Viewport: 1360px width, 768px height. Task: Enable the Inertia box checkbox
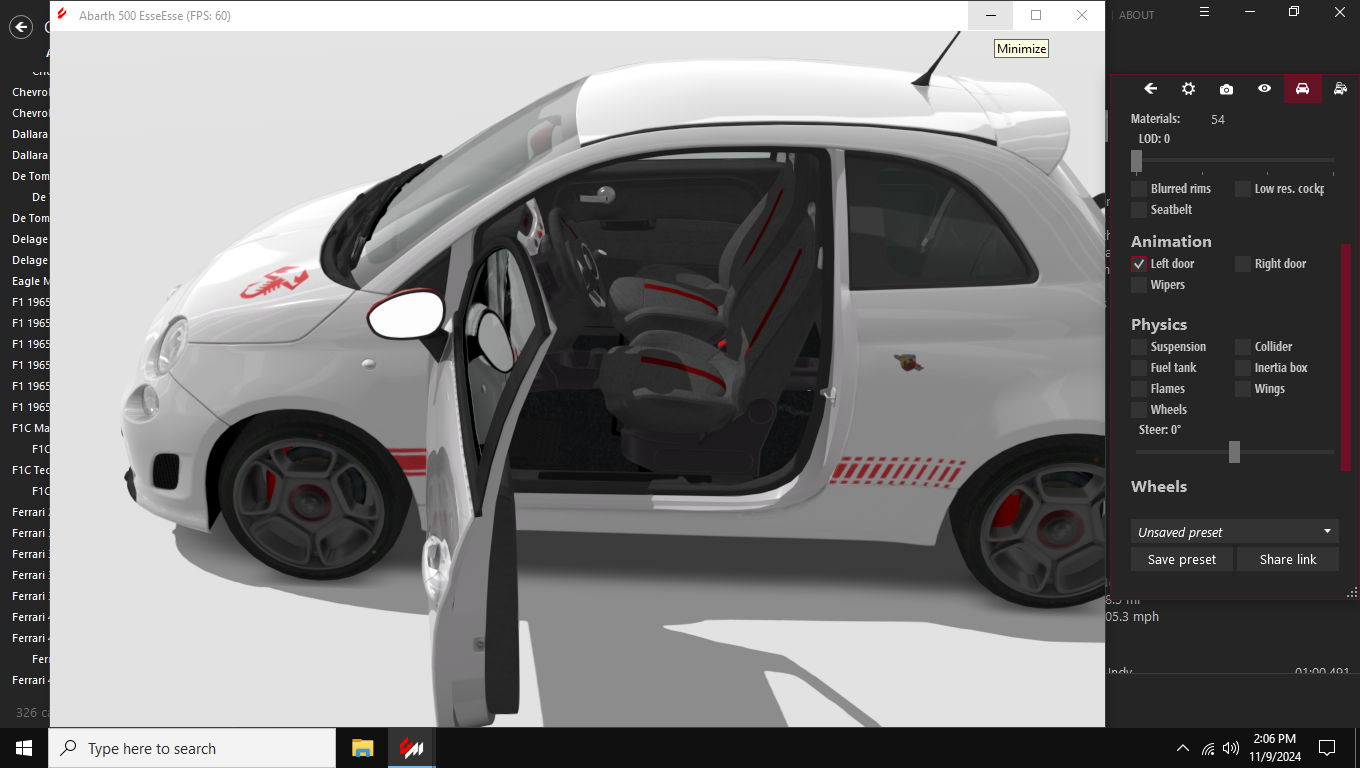click(x=1243, y=368)
